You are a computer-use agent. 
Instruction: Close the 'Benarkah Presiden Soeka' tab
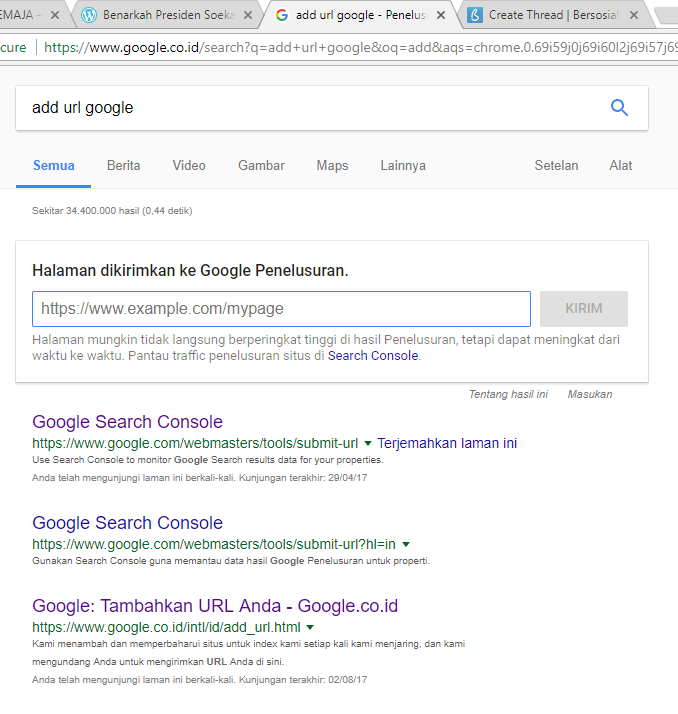tap(248, 15)
